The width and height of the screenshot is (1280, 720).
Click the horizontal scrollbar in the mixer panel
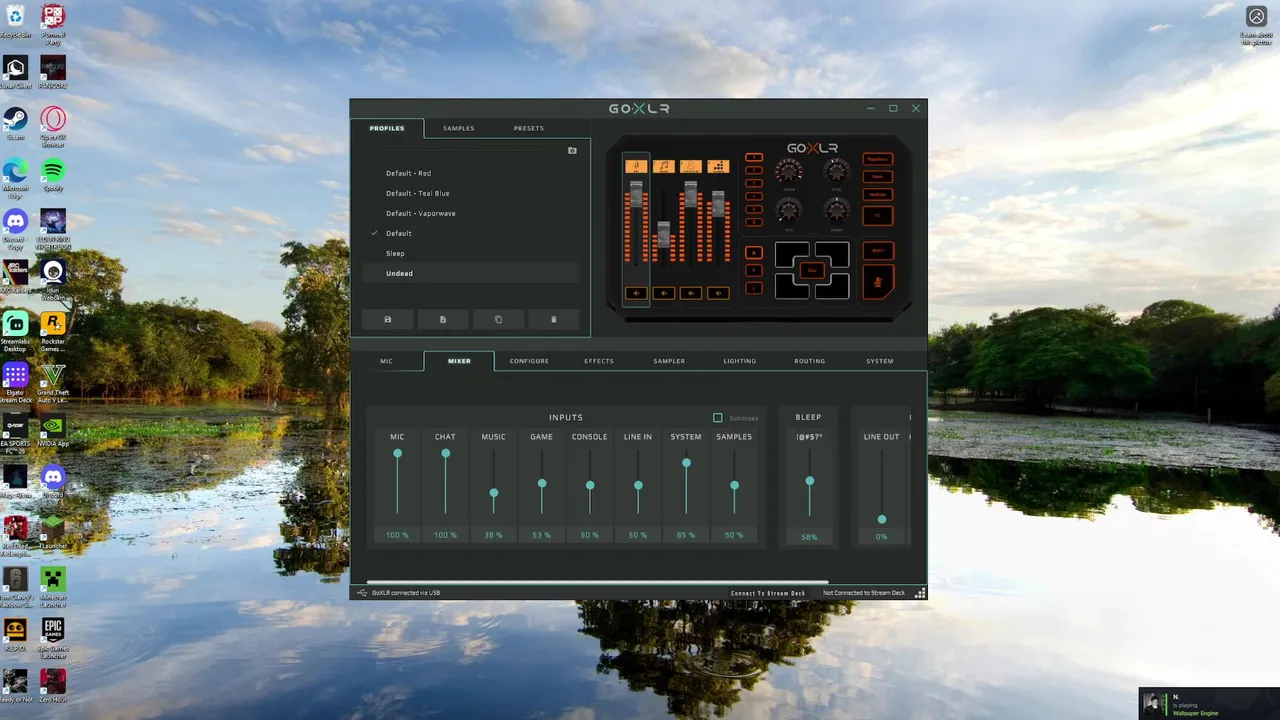(597, 582)
